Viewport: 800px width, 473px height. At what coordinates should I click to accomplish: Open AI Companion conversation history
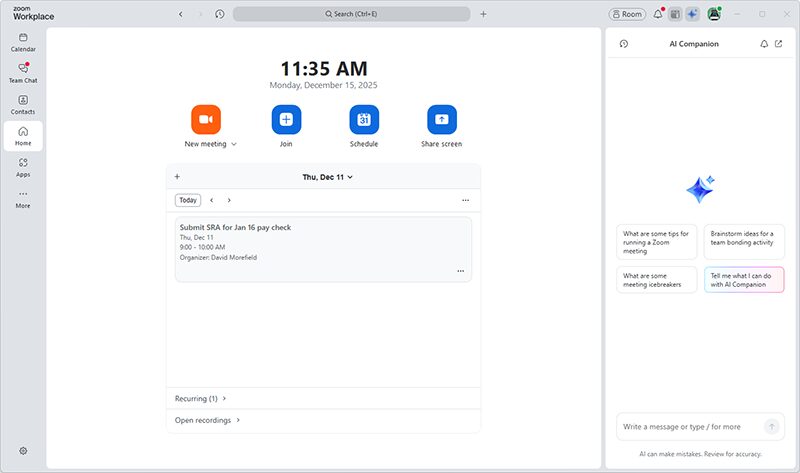click(624, 44)
